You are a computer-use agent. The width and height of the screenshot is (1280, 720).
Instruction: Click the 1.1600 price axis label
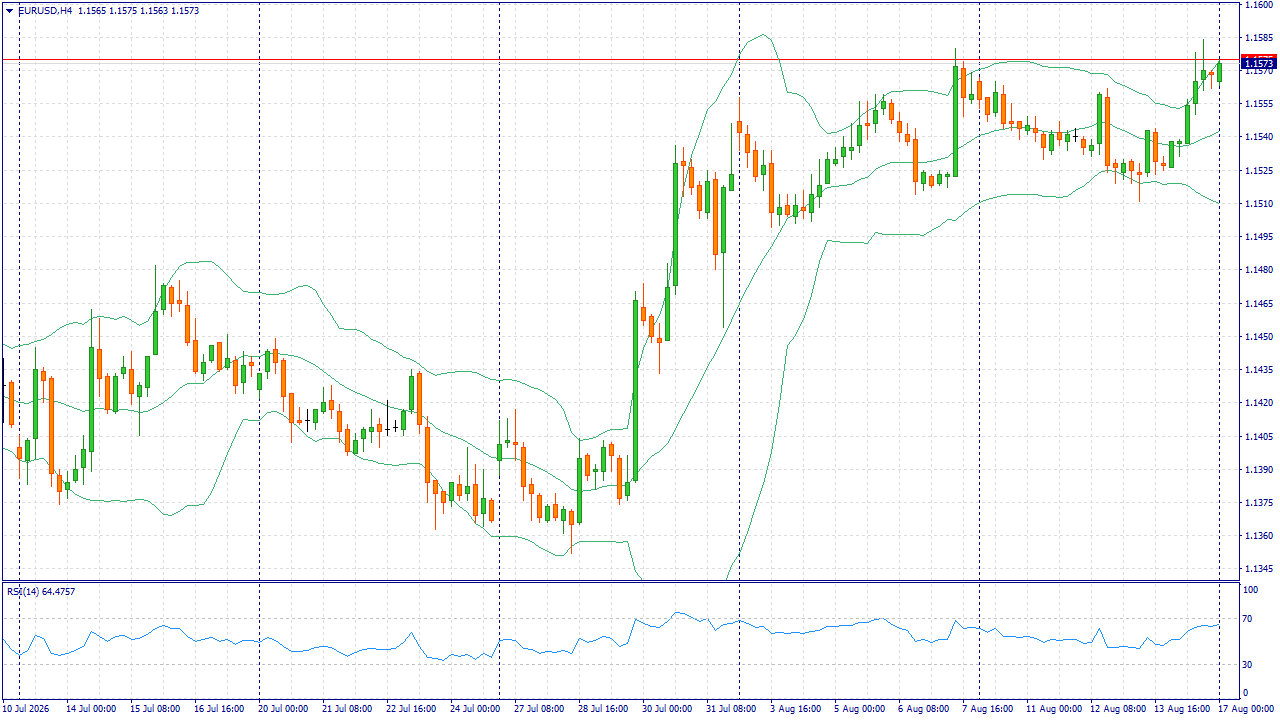pyautogui.click(x=1258, y=5)
